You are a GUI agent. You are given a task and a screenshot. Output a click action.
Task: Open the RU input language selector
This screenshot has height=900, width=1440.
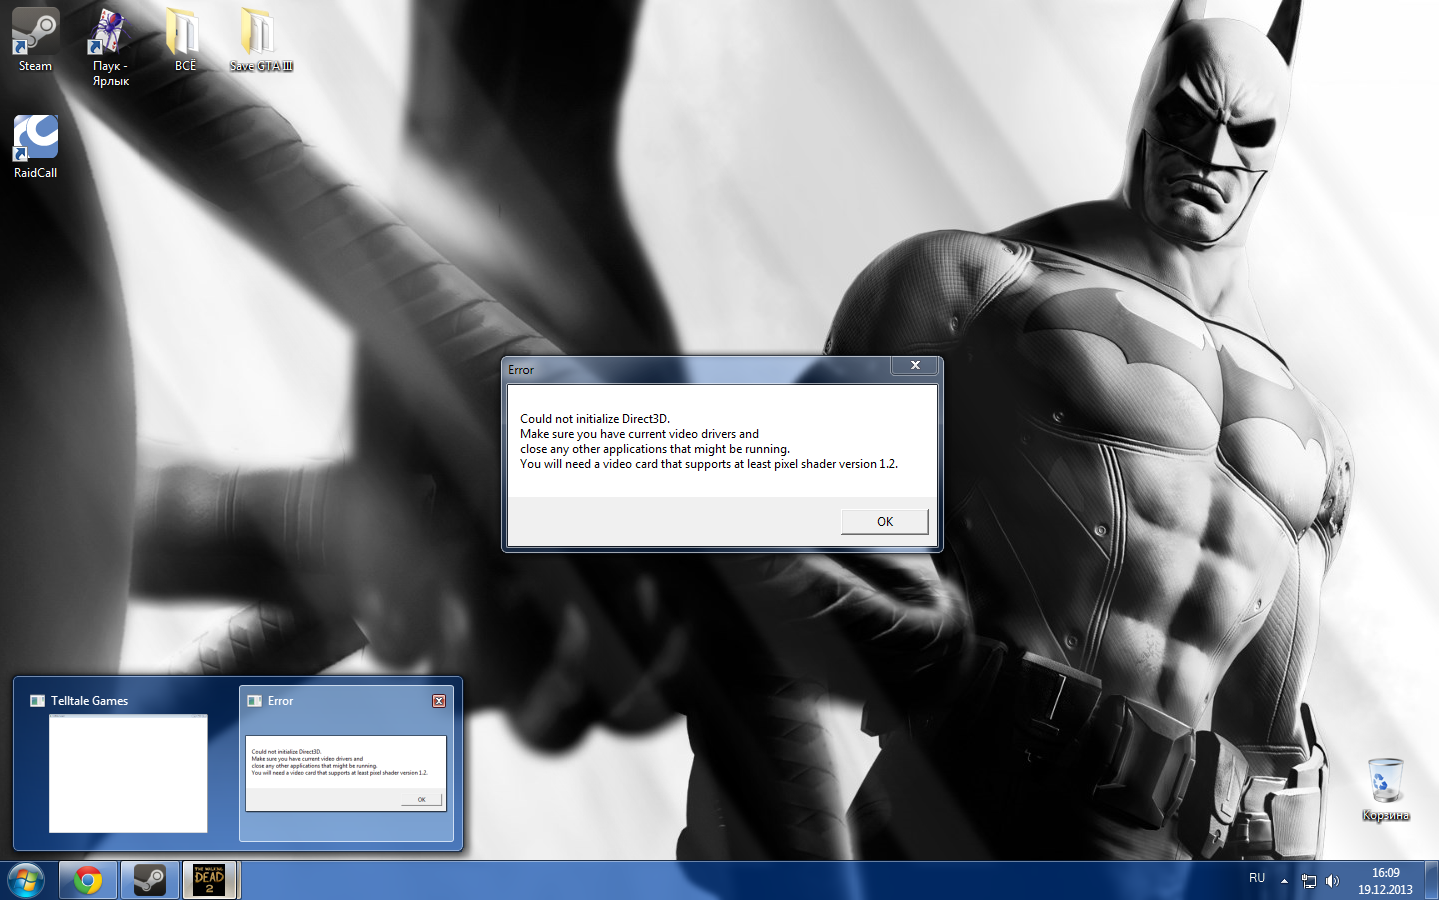pyautogui.click(x=1257, y=878)
